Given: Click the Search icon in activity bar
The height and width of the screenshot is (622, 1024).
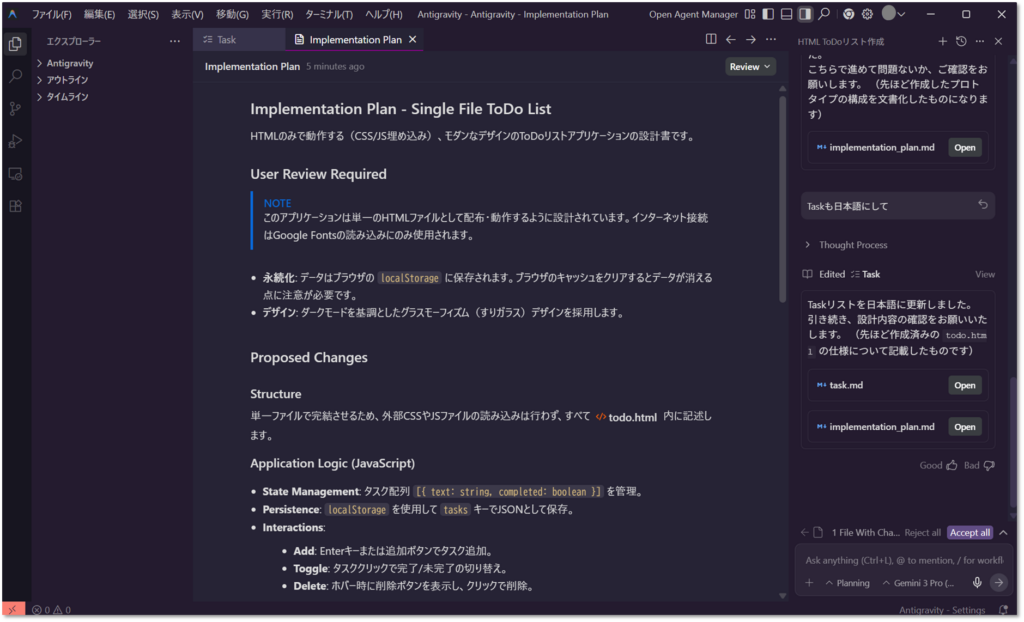Looking at the screenshot, I should 15,76.
